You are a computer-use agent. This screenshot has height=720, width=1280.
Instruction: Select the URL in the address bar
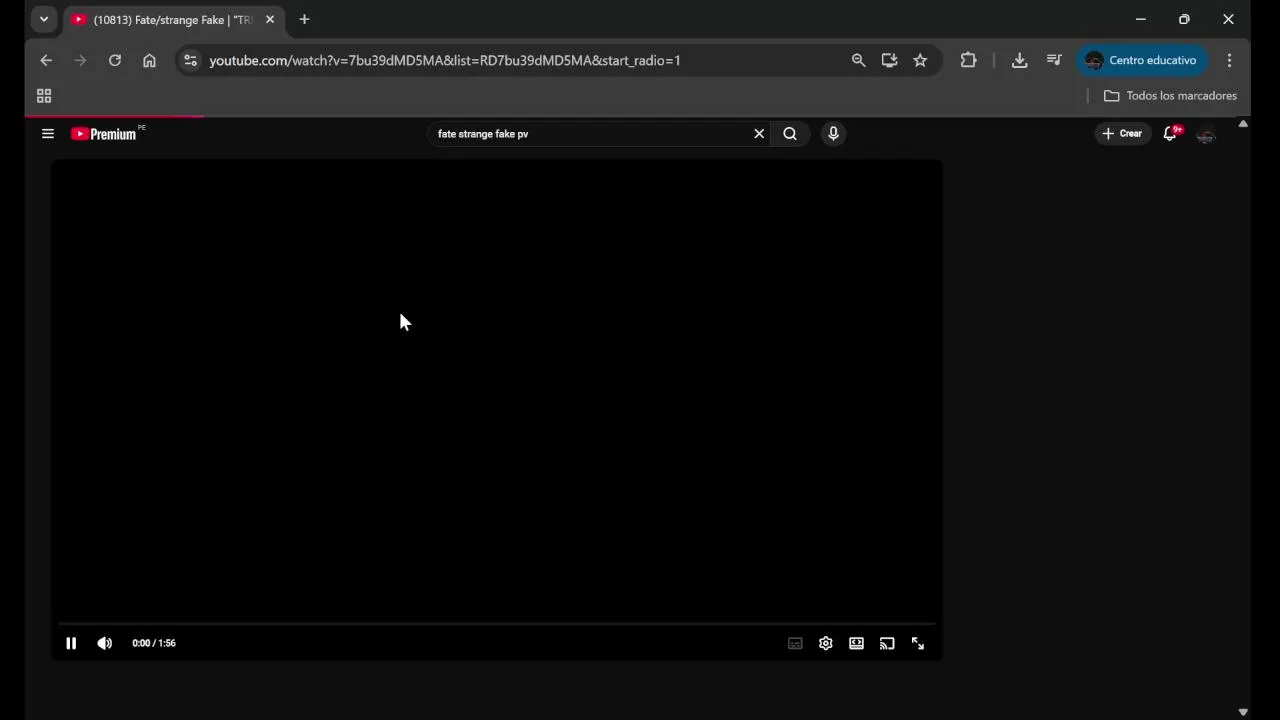point(445,60)
